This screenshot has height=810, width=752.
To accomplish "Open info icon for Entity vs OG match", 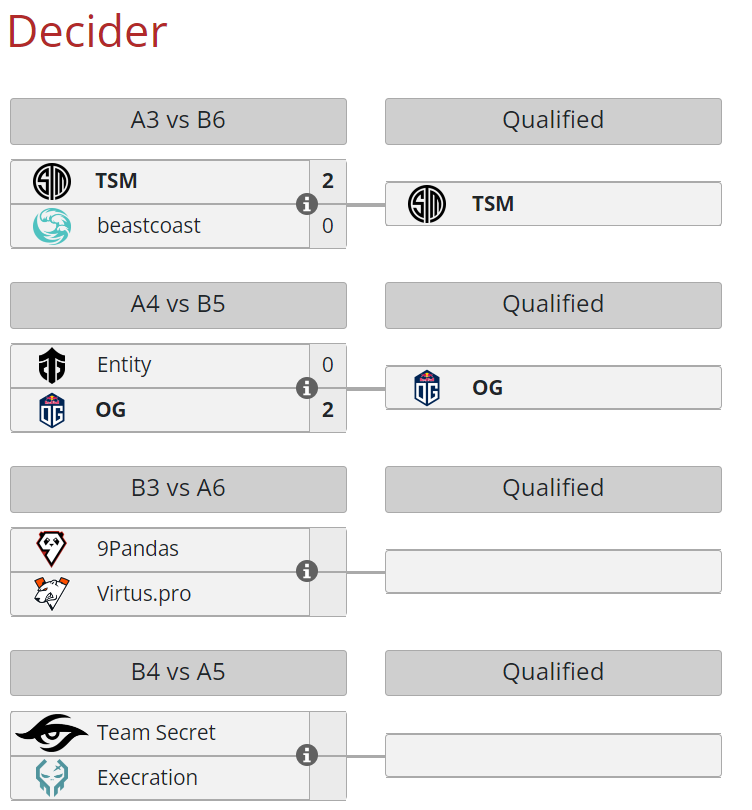I will point(307,388).
